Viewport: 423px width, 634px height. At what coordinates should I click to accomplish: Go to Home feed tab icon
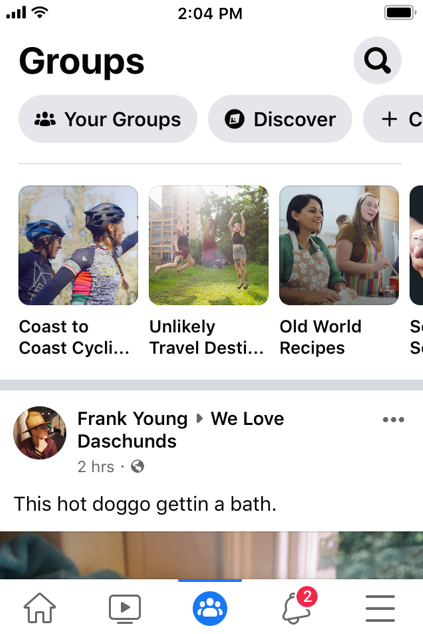(39, 607)
